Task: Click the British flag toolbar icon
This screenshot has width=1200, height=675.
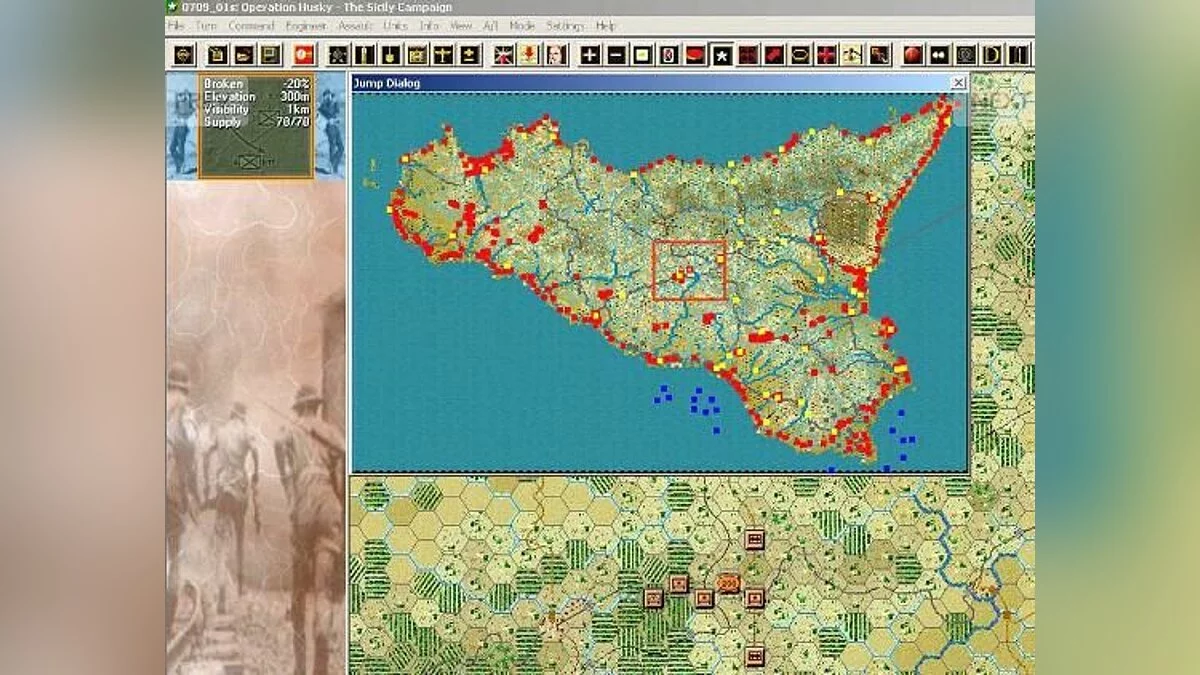Action: point(504,54)
